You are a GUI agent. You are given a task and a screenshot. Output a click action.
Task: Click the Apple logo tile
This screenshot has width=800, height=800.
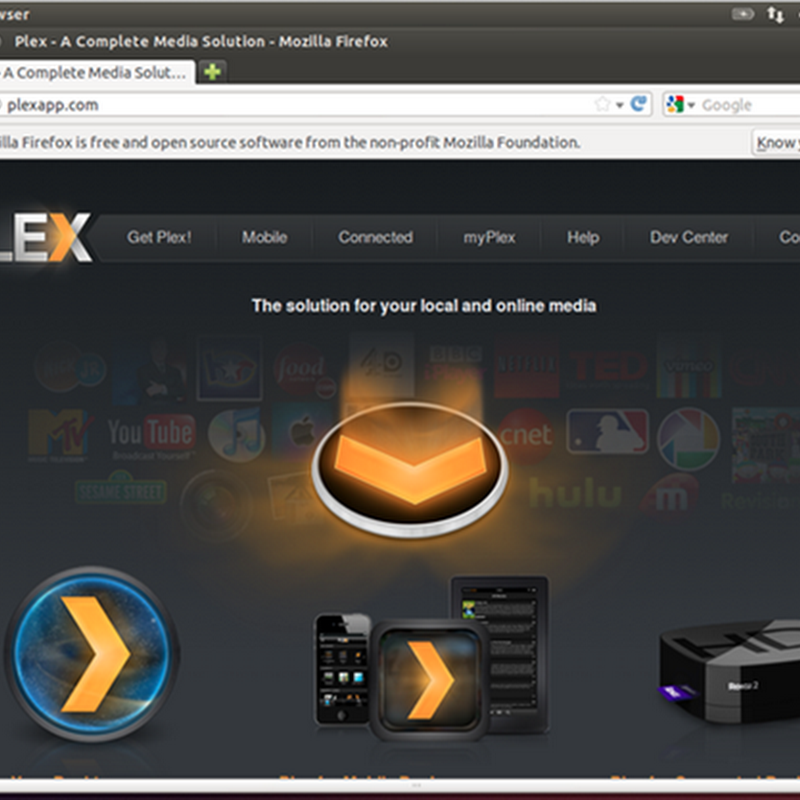pos(302,433)
